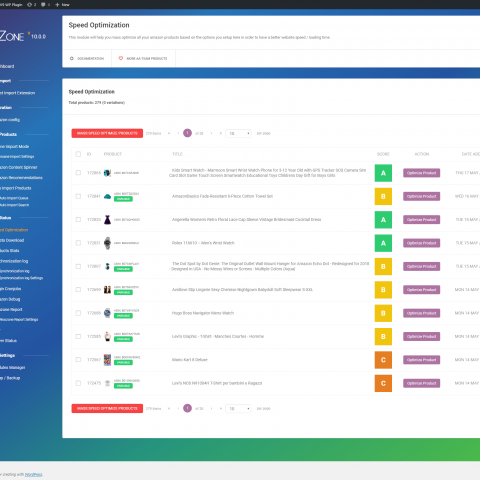Click the purple page 1 indicator at the bottom
This screenshot has height=480, width=480.
187,408
